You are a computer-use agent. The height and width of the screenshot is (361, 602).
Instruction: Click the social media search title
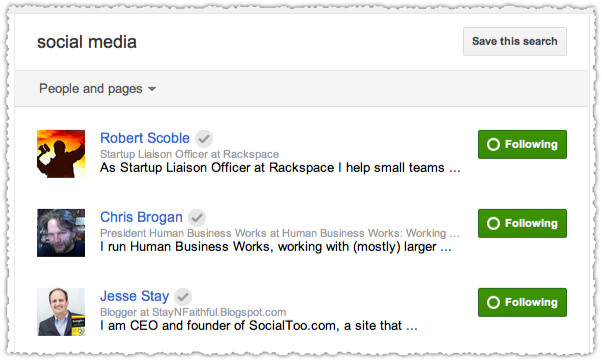pos(87,42)
